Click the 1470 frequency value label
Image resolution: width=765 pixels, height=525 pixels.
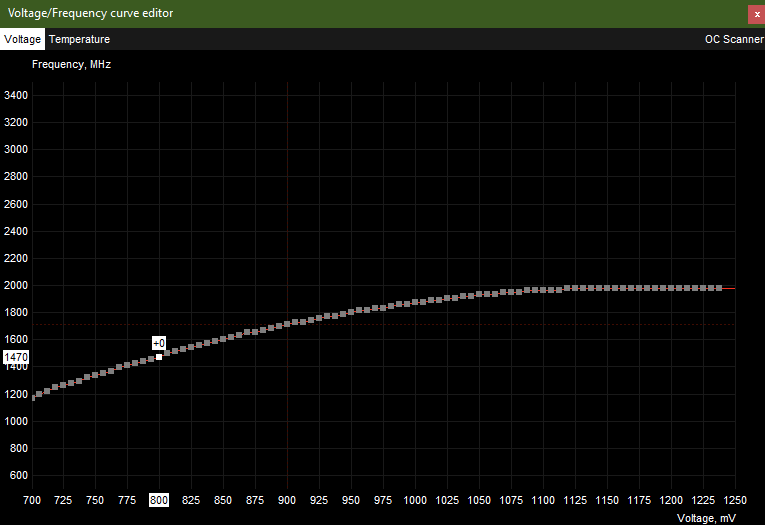pos(16,357)
